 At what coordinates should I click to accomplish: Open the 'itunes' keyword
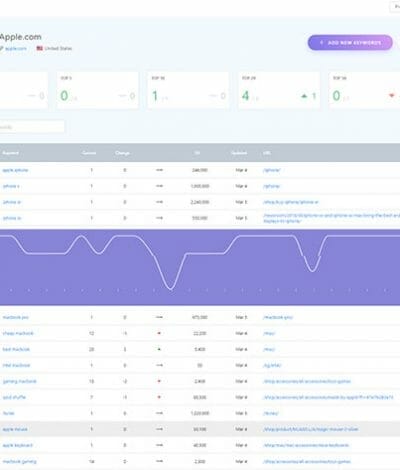9,413
